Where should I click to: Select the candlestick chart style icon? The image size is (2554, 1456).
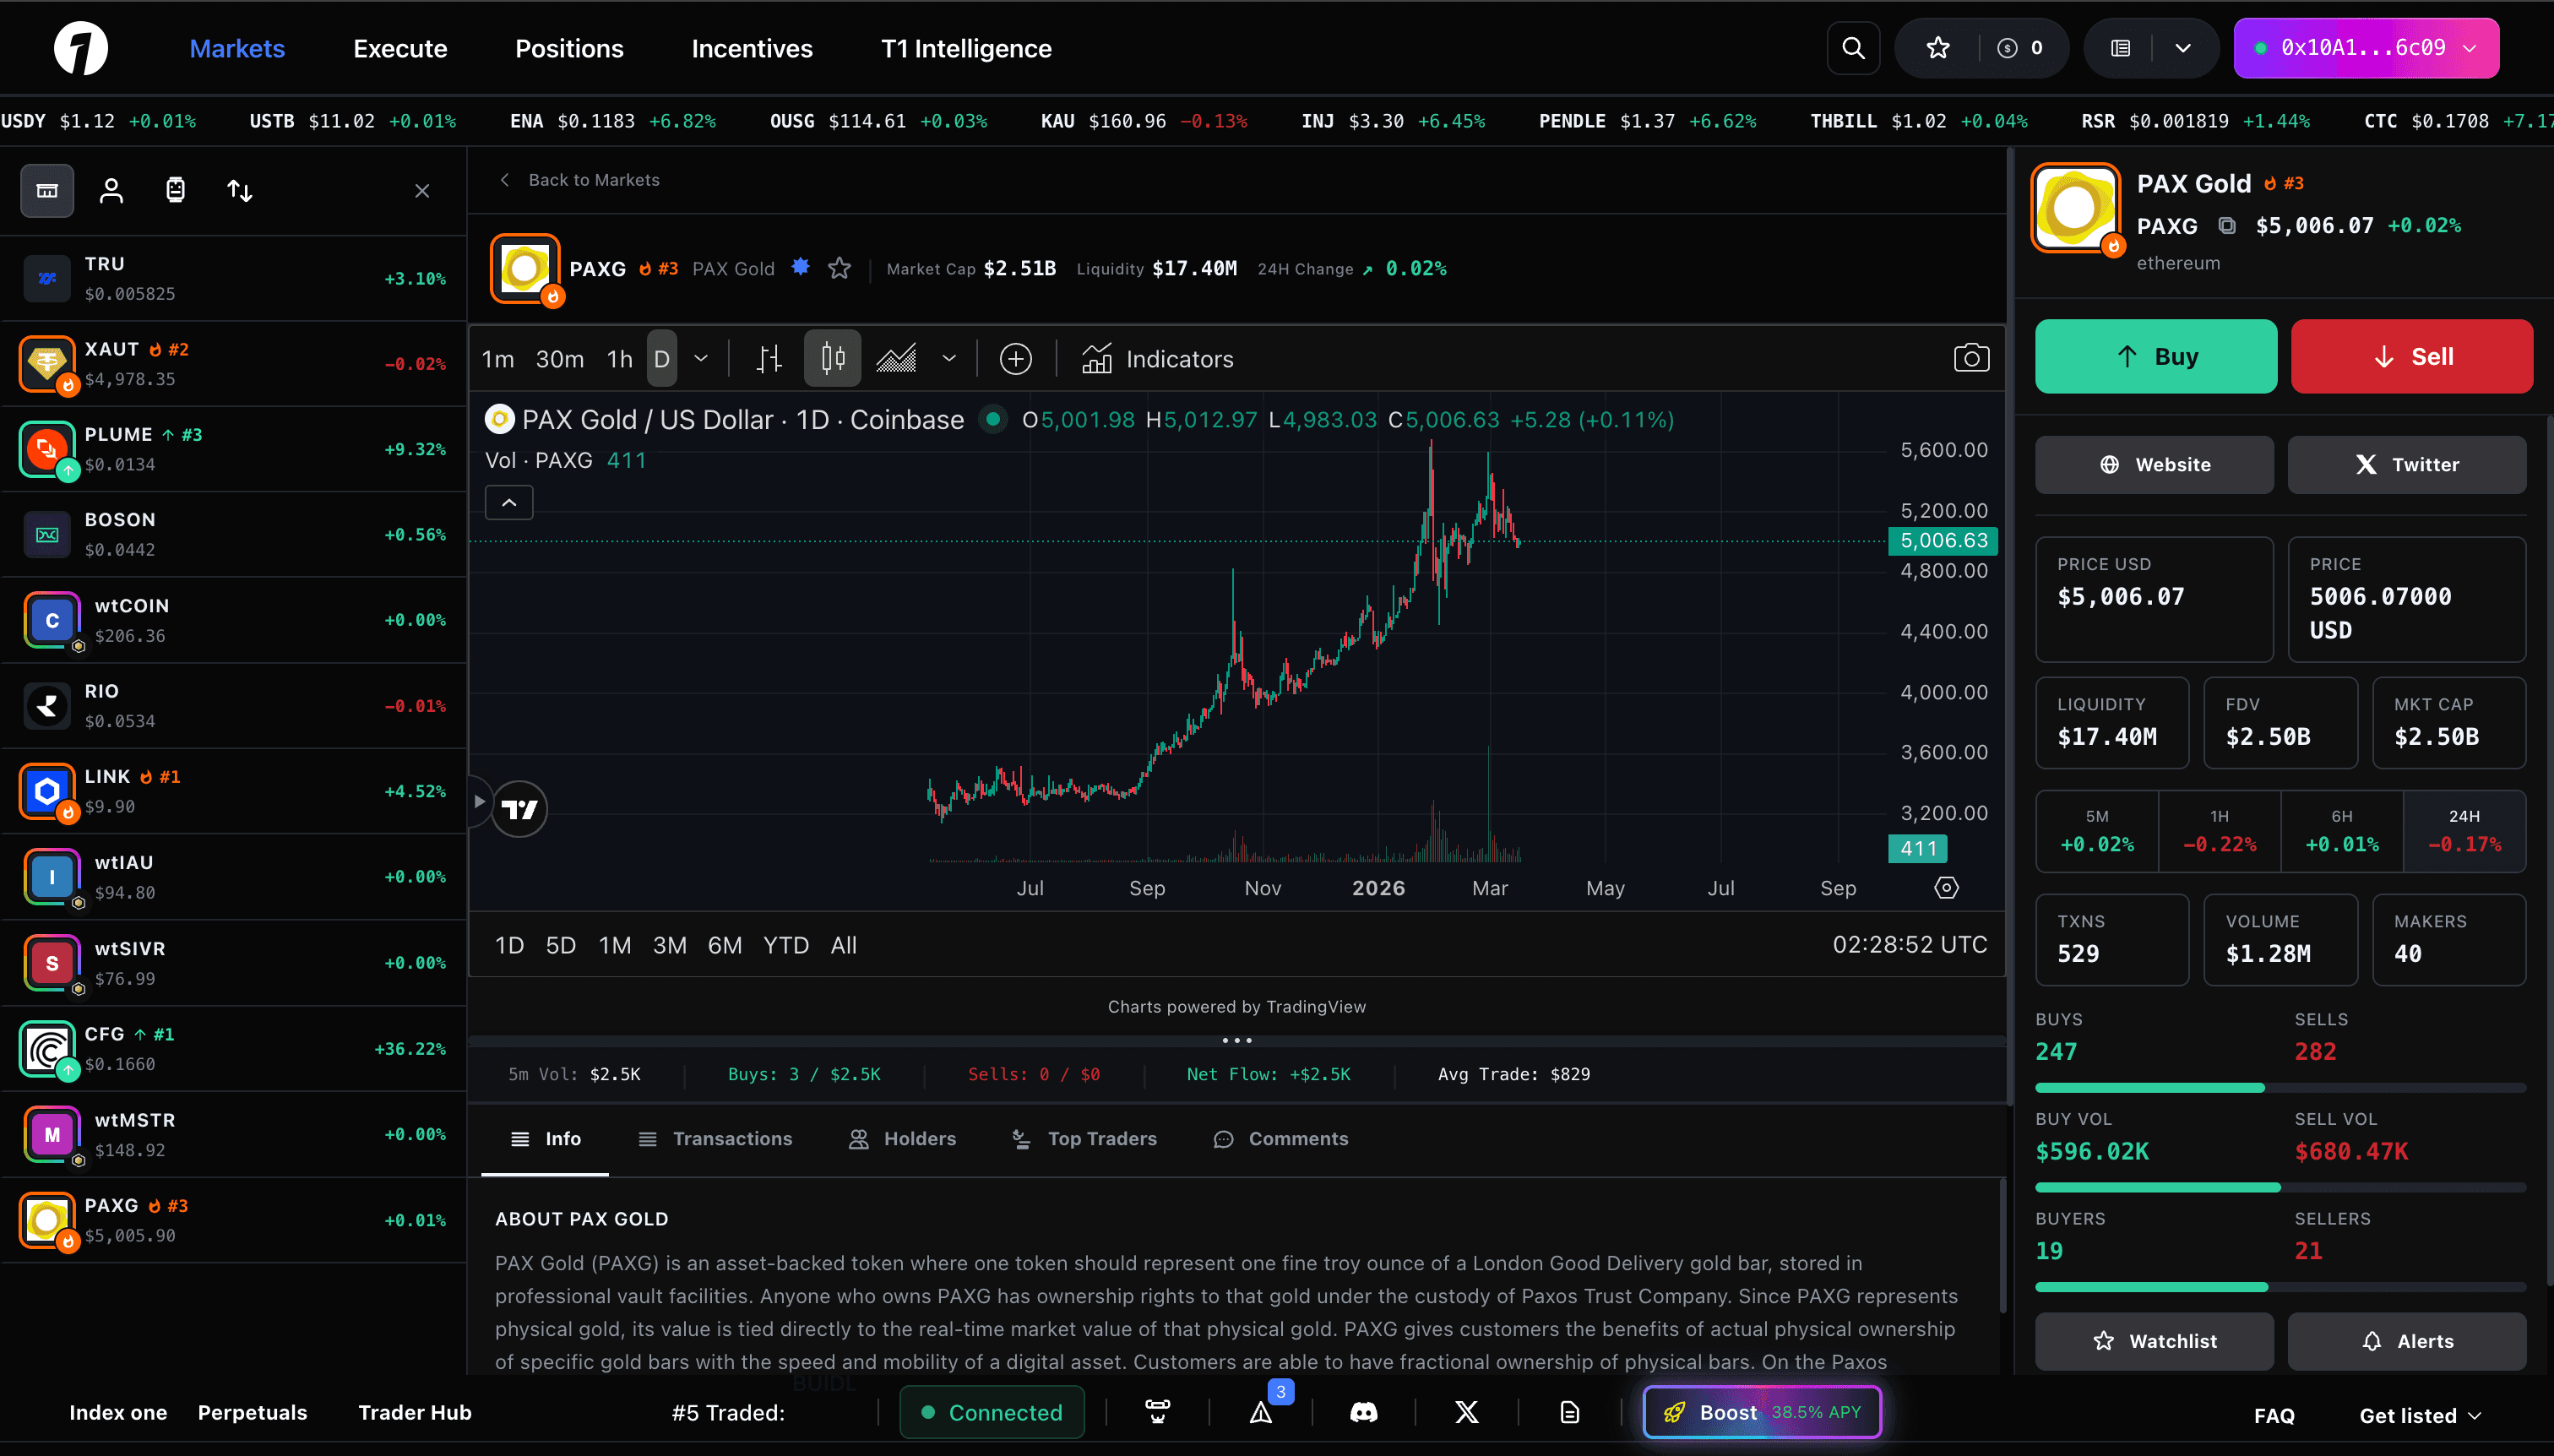(831, 358)
